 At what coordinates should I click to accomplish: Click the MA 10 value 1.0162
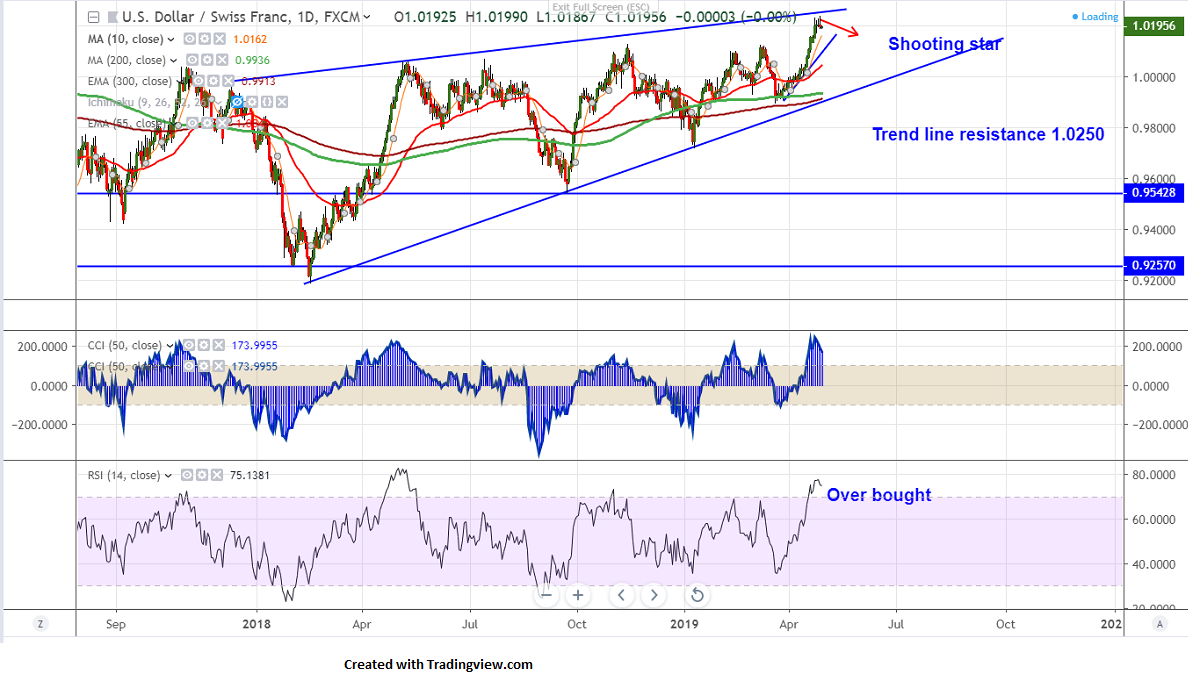(x=249, y=39)
